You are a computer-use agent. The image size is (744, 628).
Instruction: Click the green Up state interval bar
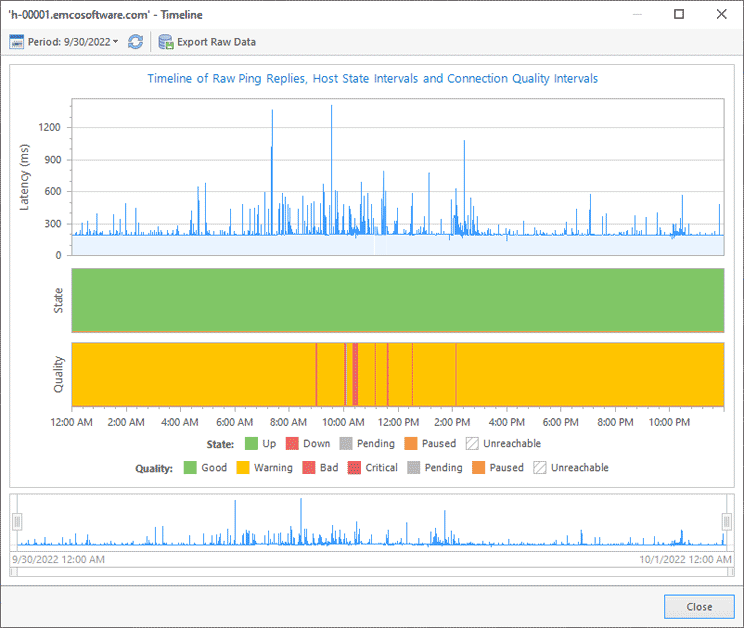click(x=398, y=300)
